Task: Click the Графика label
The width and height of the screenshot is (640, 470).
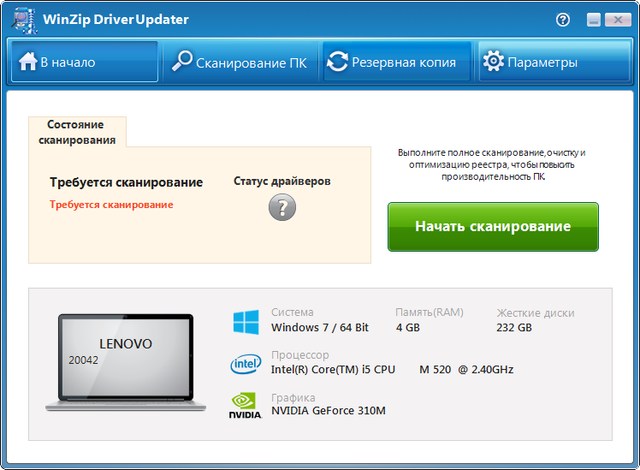Action: pyautogui.click(x=293, y=397)
